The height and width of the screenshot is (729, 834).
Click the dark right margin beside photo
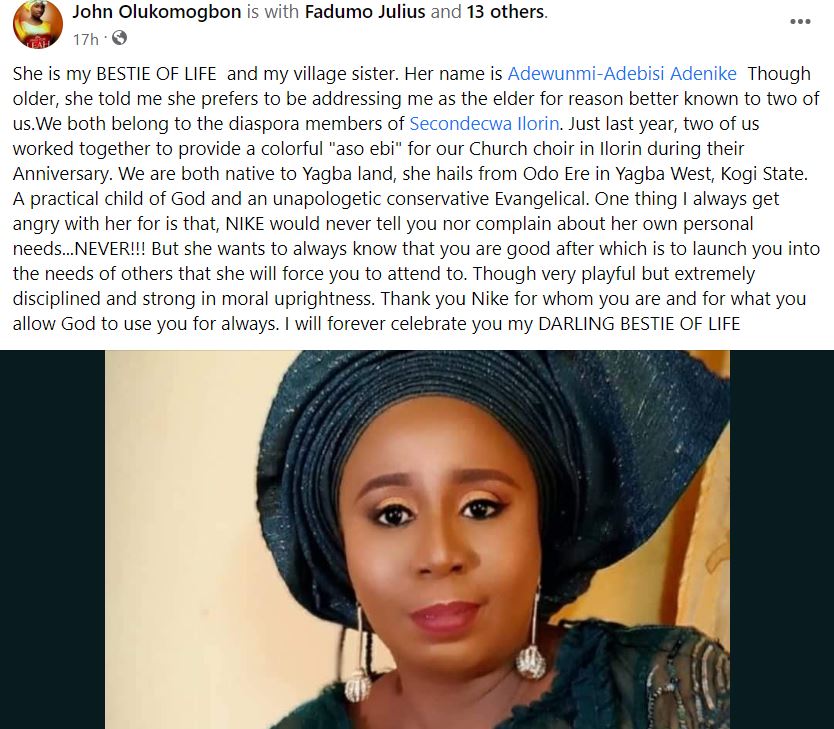[x=782, y=539]
